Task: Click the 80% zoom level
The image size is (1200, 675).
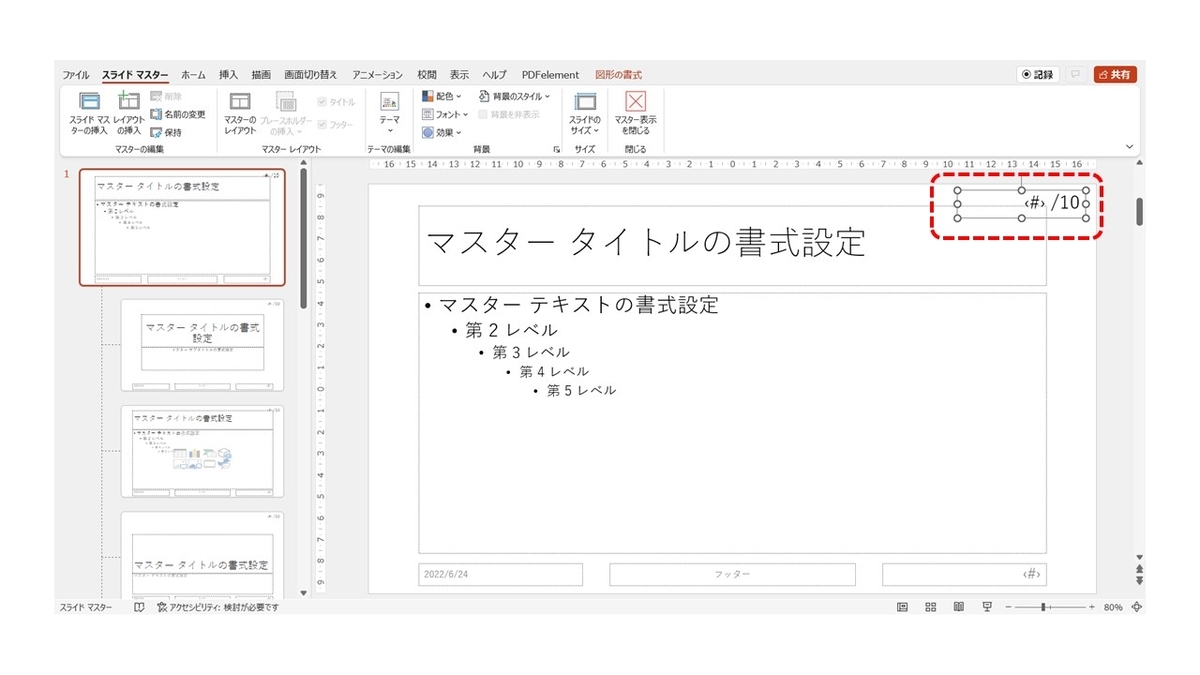Action: pyautogui.click(x=1114, y=607)
